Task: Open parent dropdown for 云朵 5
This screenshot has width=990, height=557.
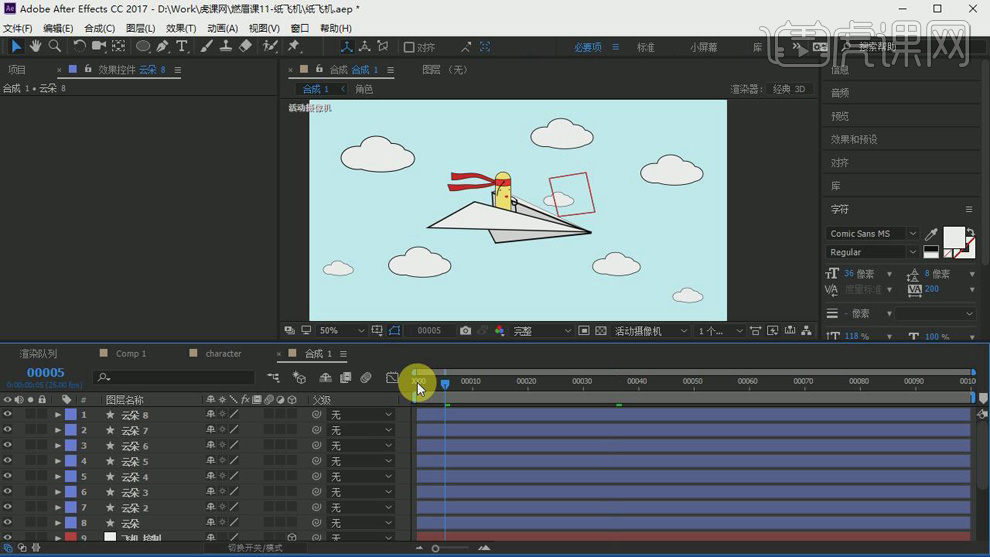Action: pyautogui.click(x=361, y=461)
